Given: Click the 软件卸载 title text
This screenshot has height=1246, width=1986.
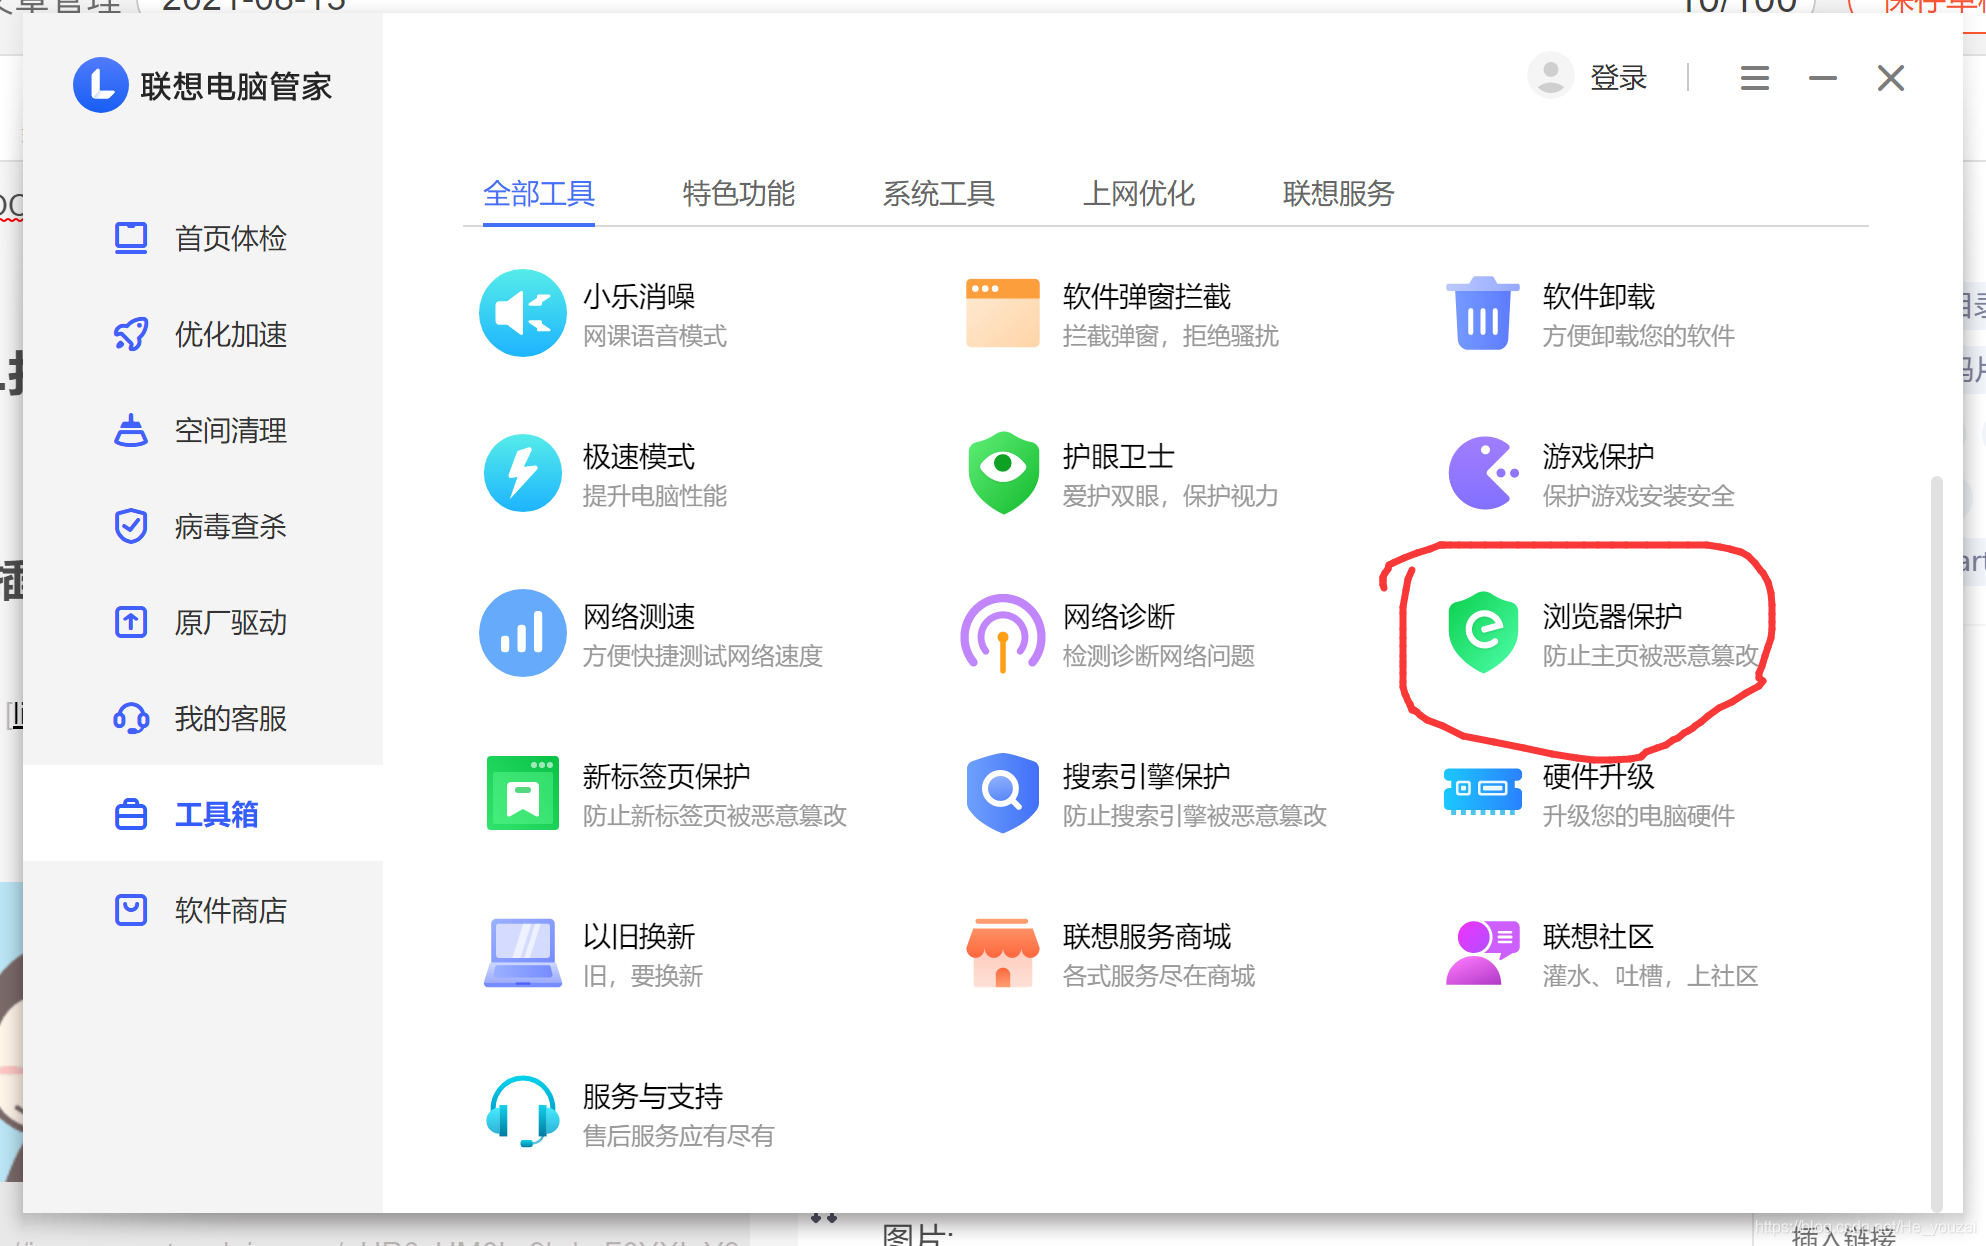Looking at the screenshot, I should coord(1599,297).
